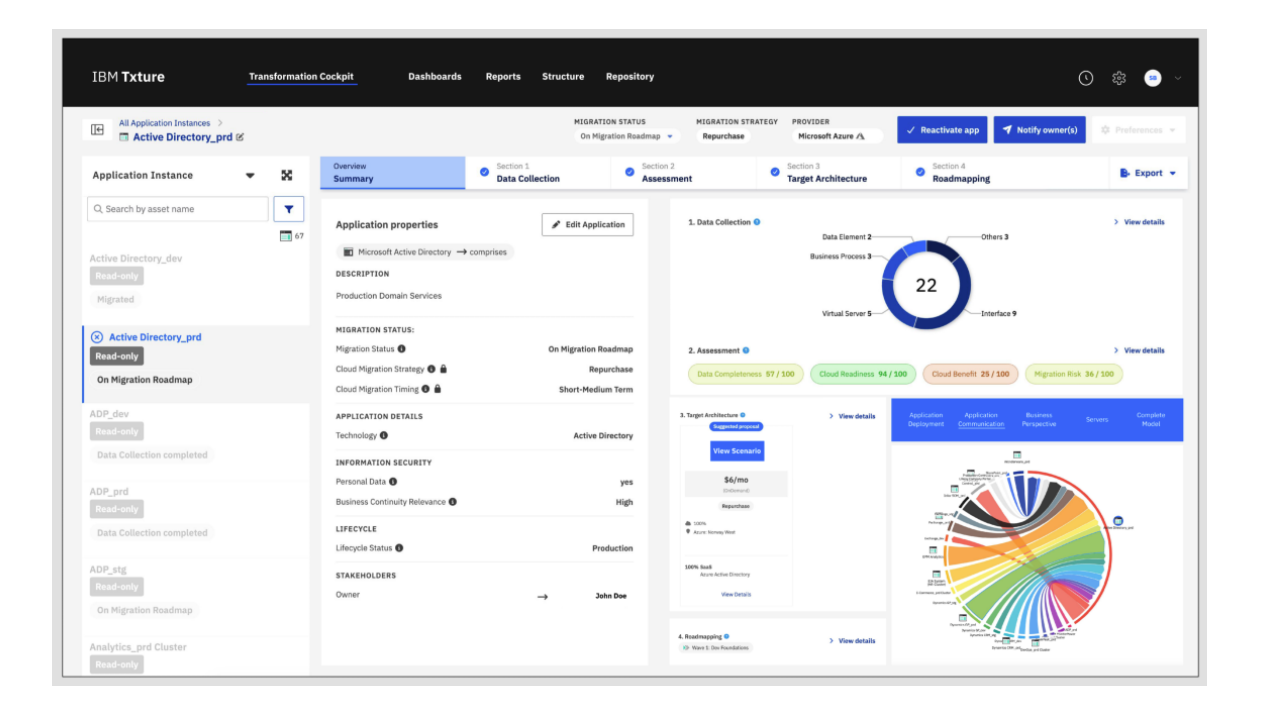Click the asset count table icon
Viewport: 1280px width, 720px height.
pyautogui.click(x=286, y=236)
